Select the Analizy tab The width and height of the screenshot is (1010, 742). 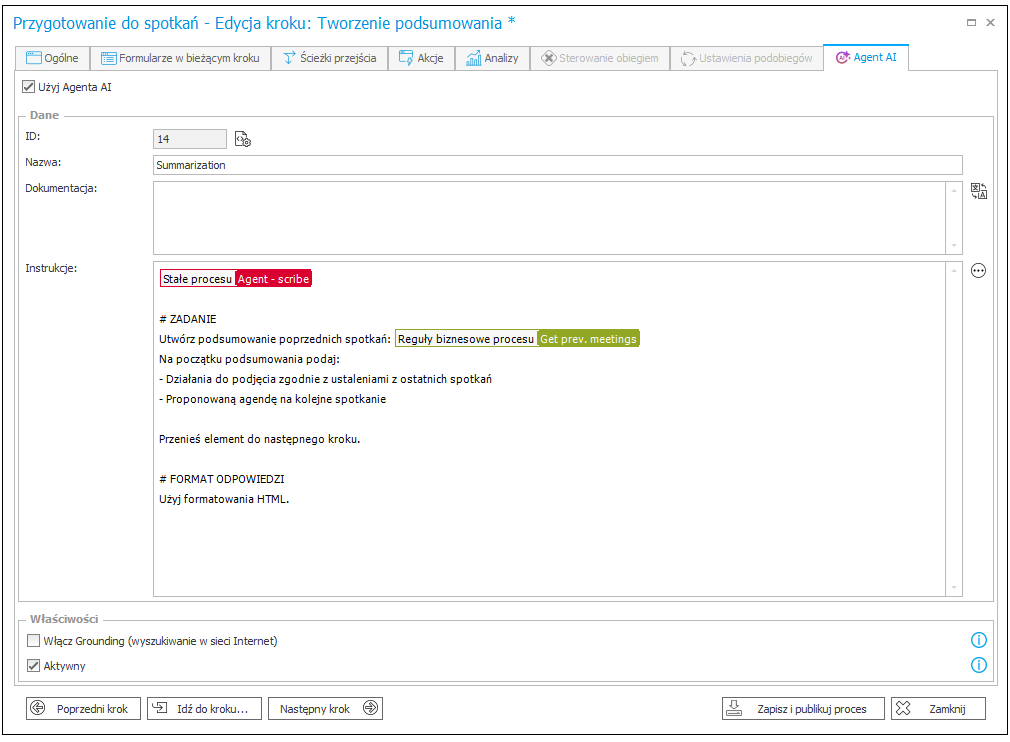point(492,58)
